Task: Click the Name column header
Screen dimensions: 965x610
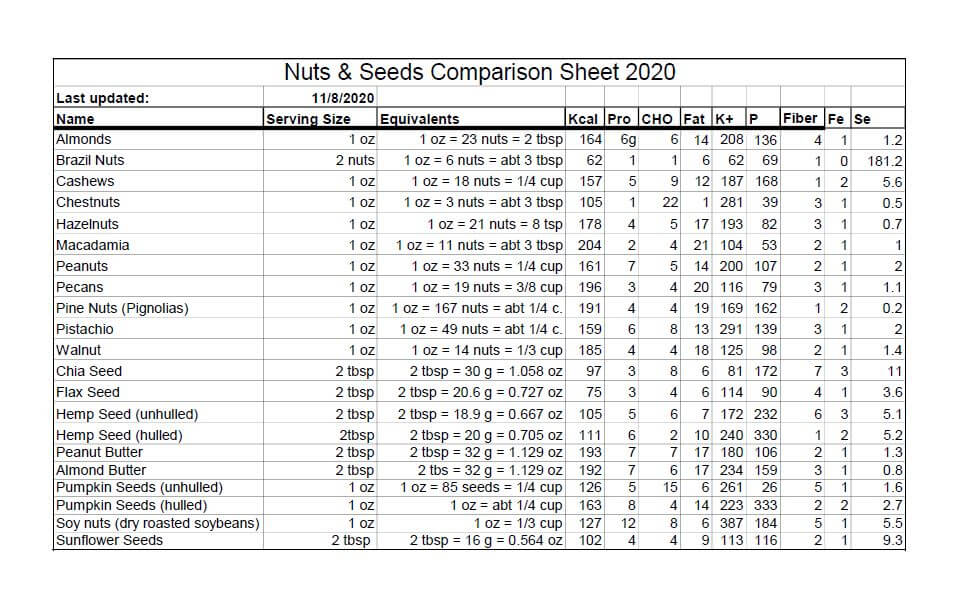Action: (x=76, y=119)
